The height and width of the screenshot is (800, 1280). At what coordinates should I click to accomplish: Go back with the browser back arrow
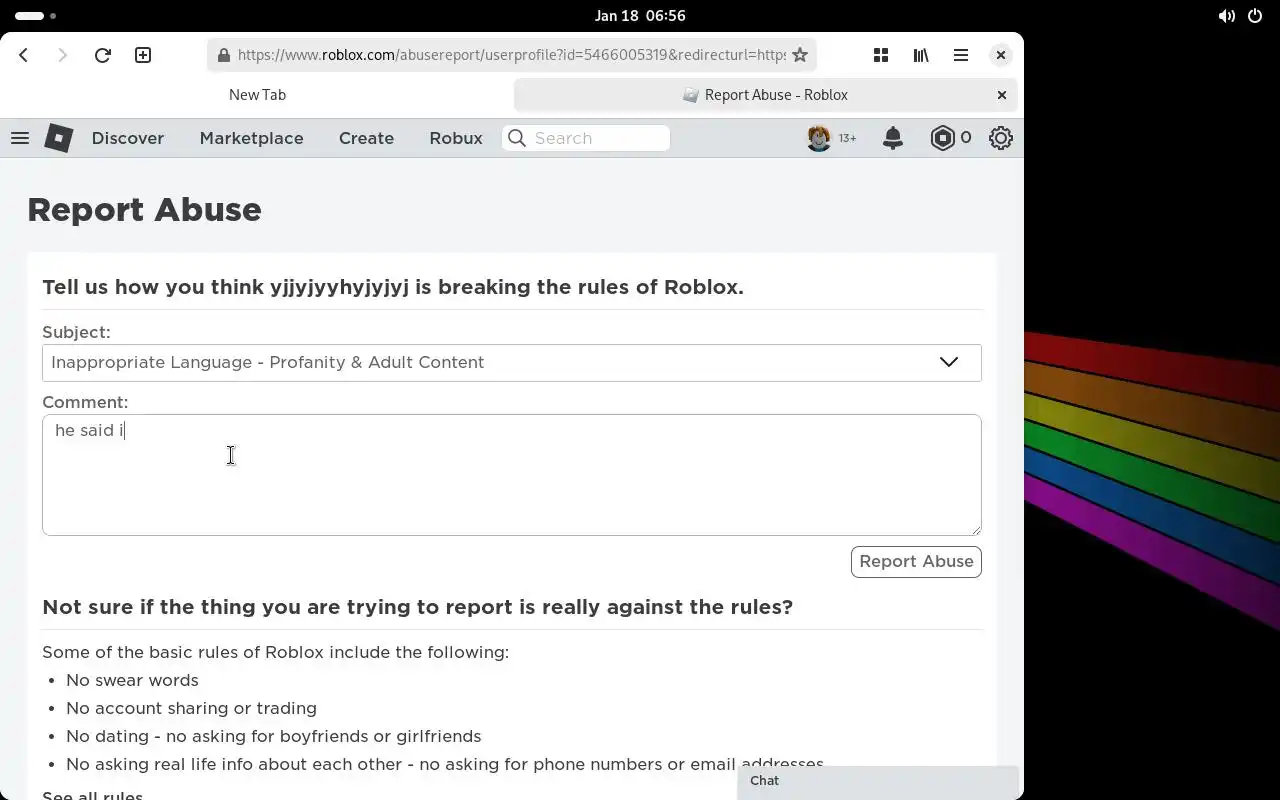(x=24, y=55)
